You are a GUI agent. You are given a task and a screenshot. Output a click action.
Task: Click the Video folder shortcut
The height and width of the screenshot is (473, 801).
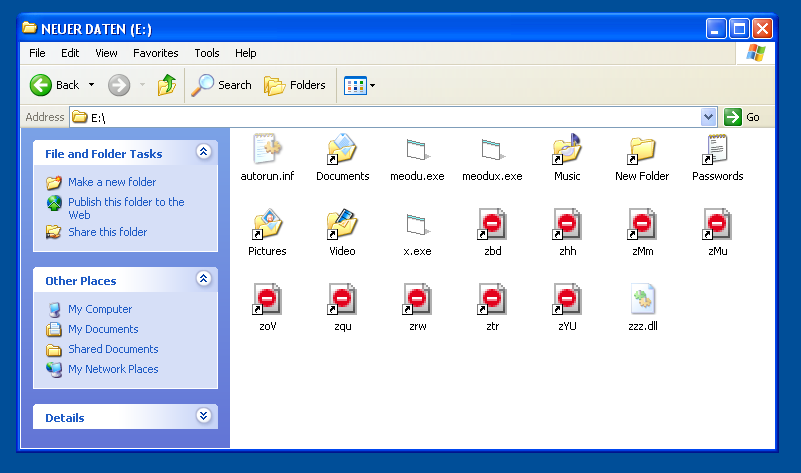342,225
